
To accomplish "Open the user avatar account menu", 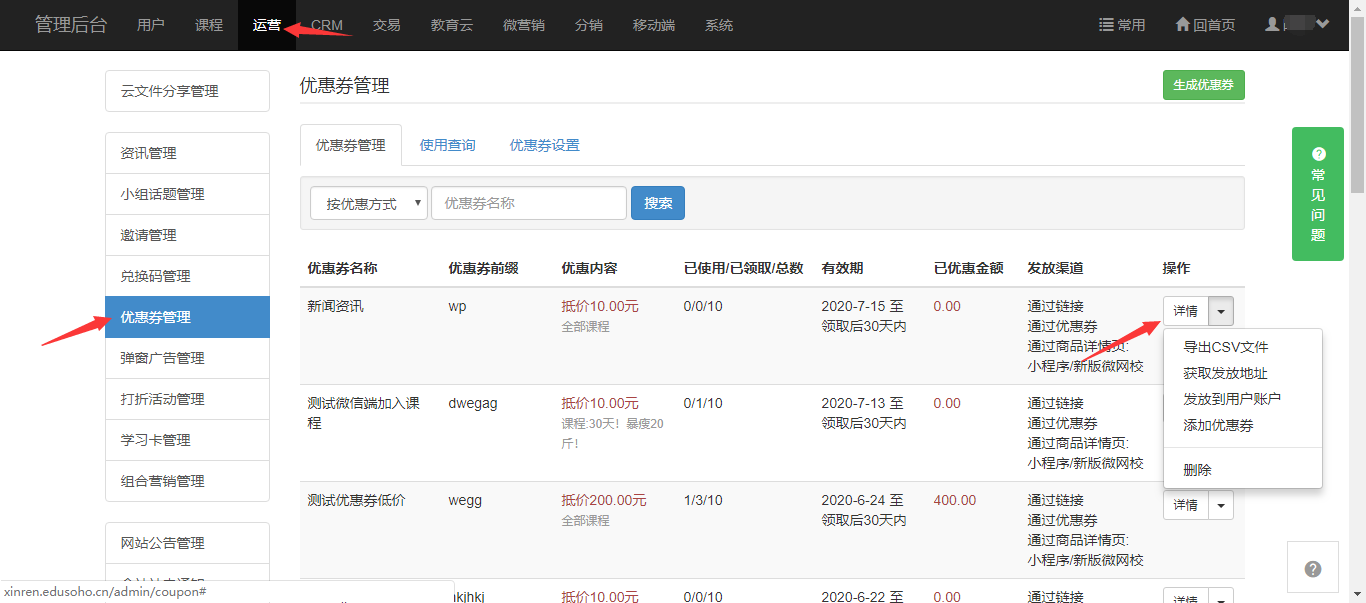I will (x=1296, y=25).
